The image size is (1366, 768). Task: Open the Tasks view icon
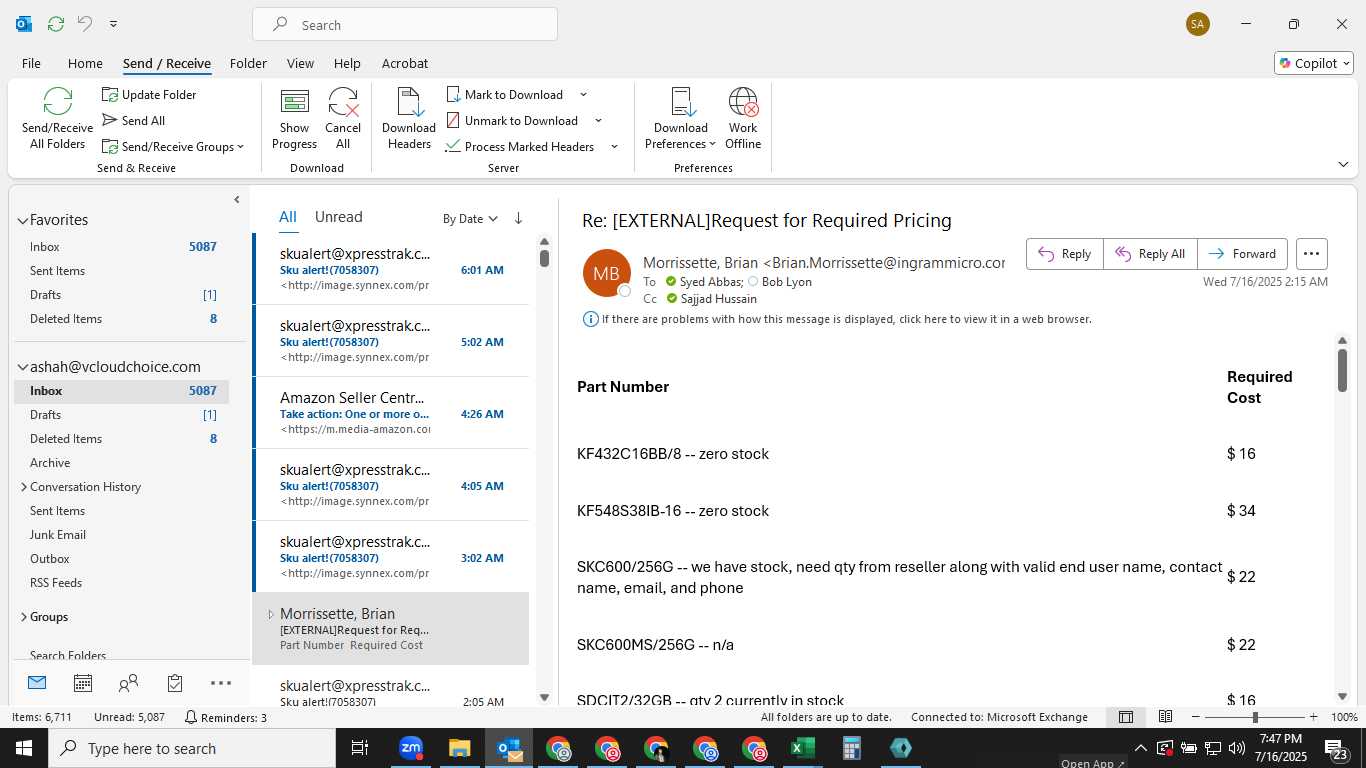tap(175, 683)
